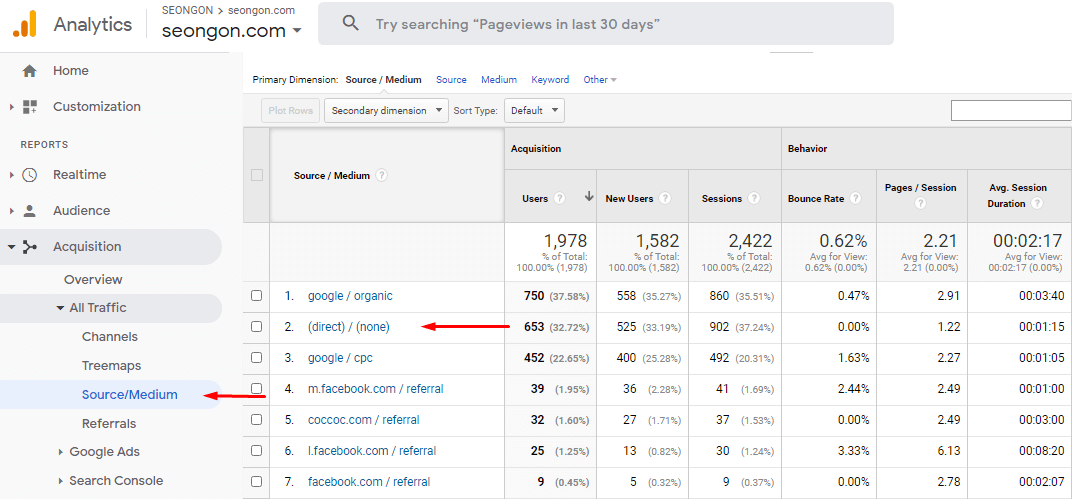
Task: Open facebook.com / referral link
Action: (369, 481)
